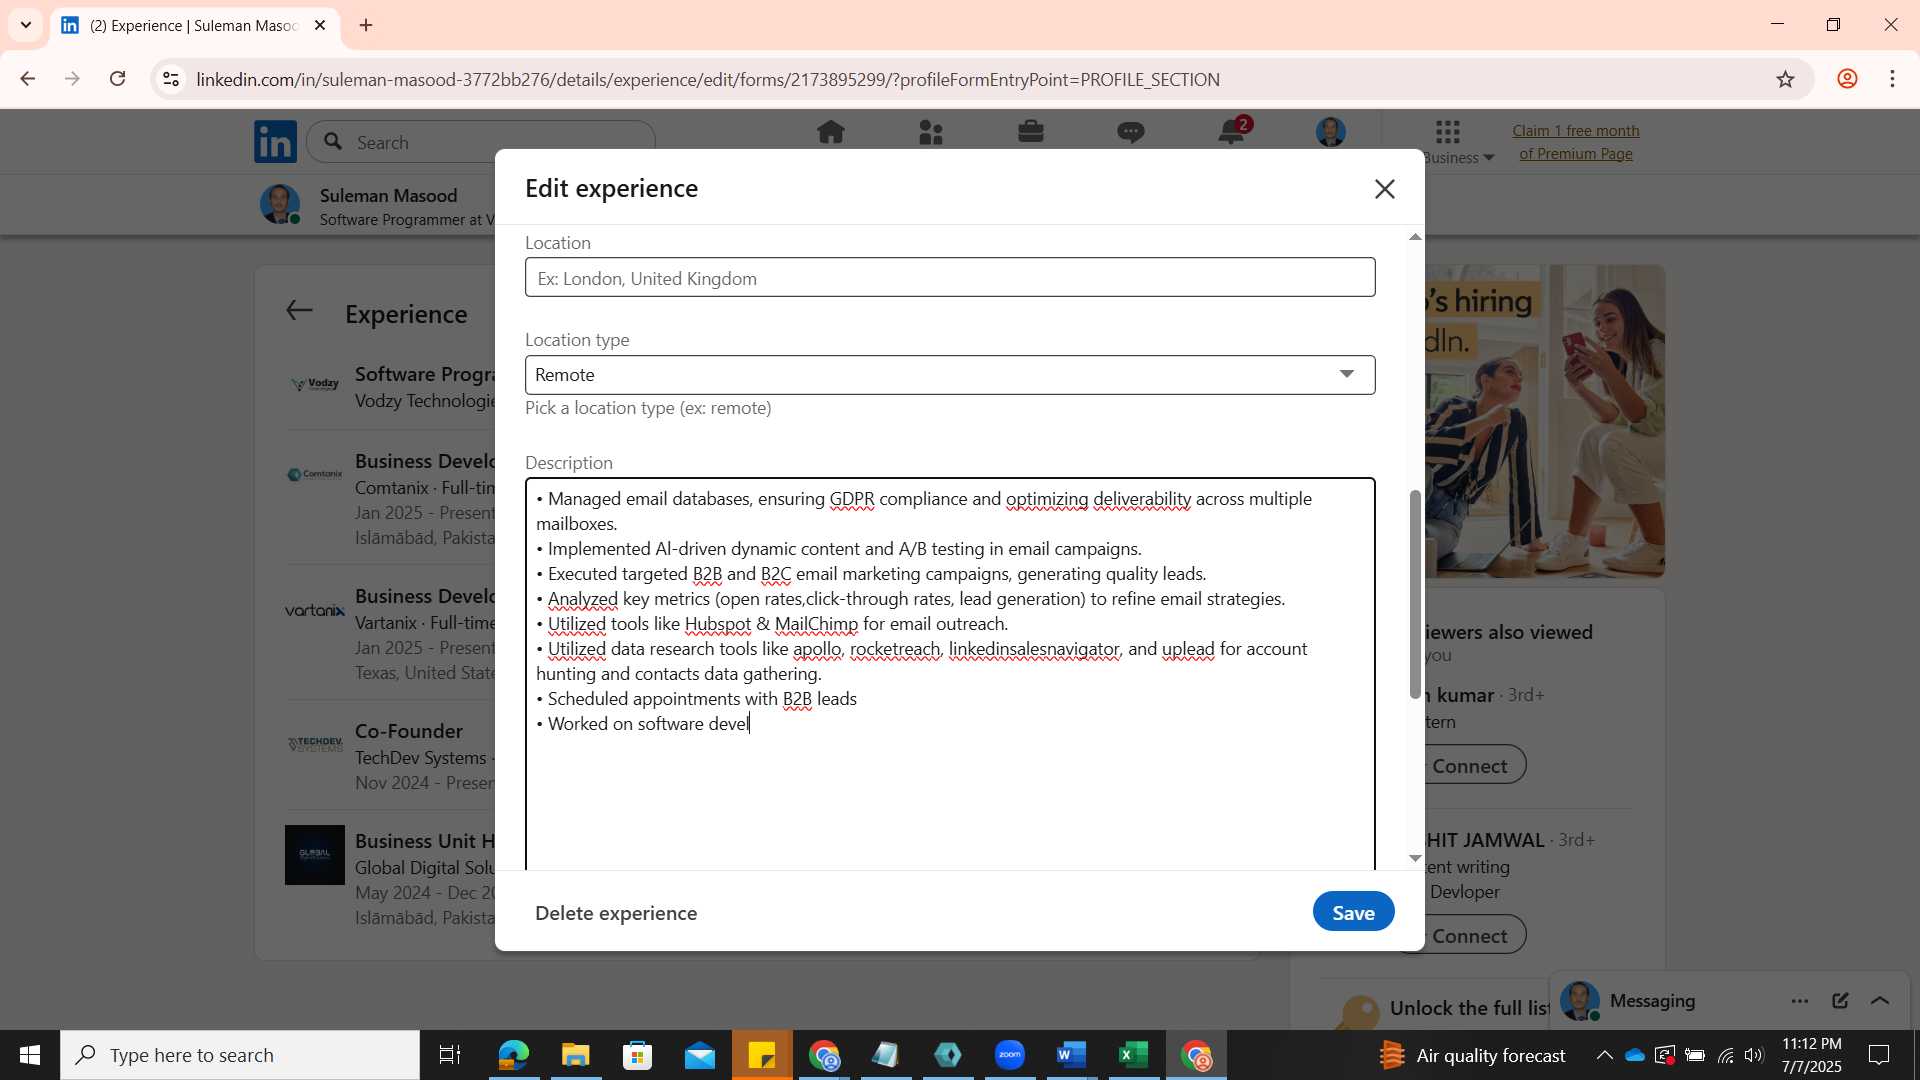This screenshot has width=1920, height=1080.
Task: Close the Edit experience dialog
Action: pos(1384,189)
